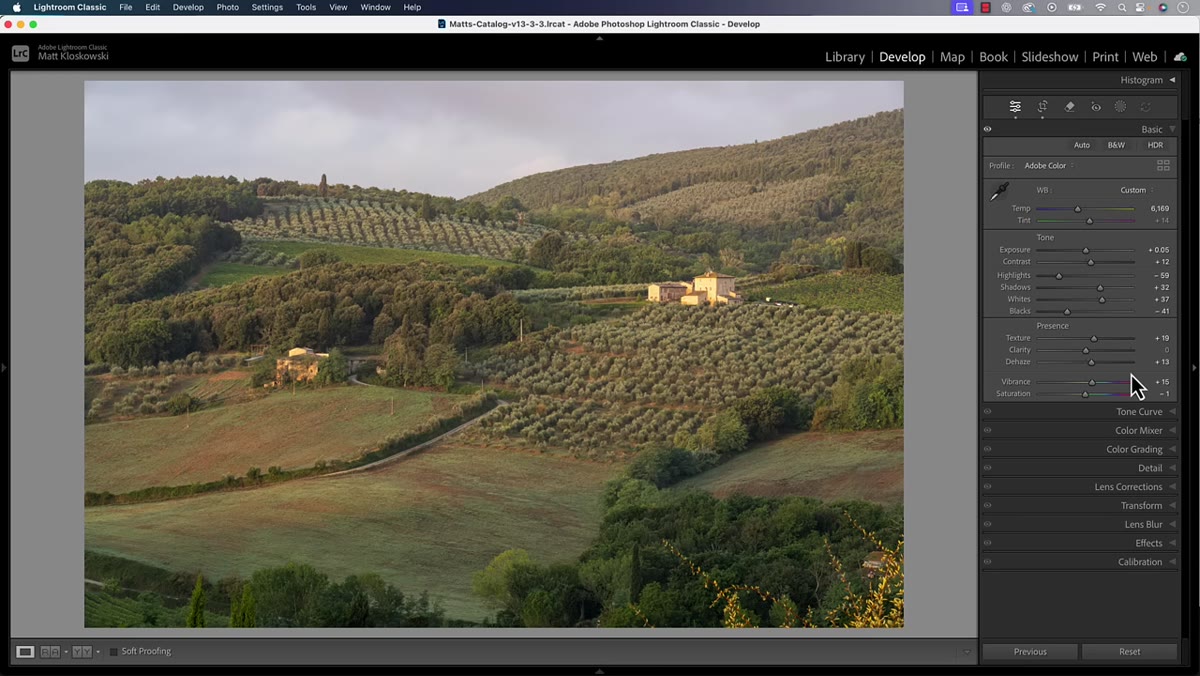Toggle Transform panel eye switch
Viewport: 1200px width, 676px height.
[987, 506]
